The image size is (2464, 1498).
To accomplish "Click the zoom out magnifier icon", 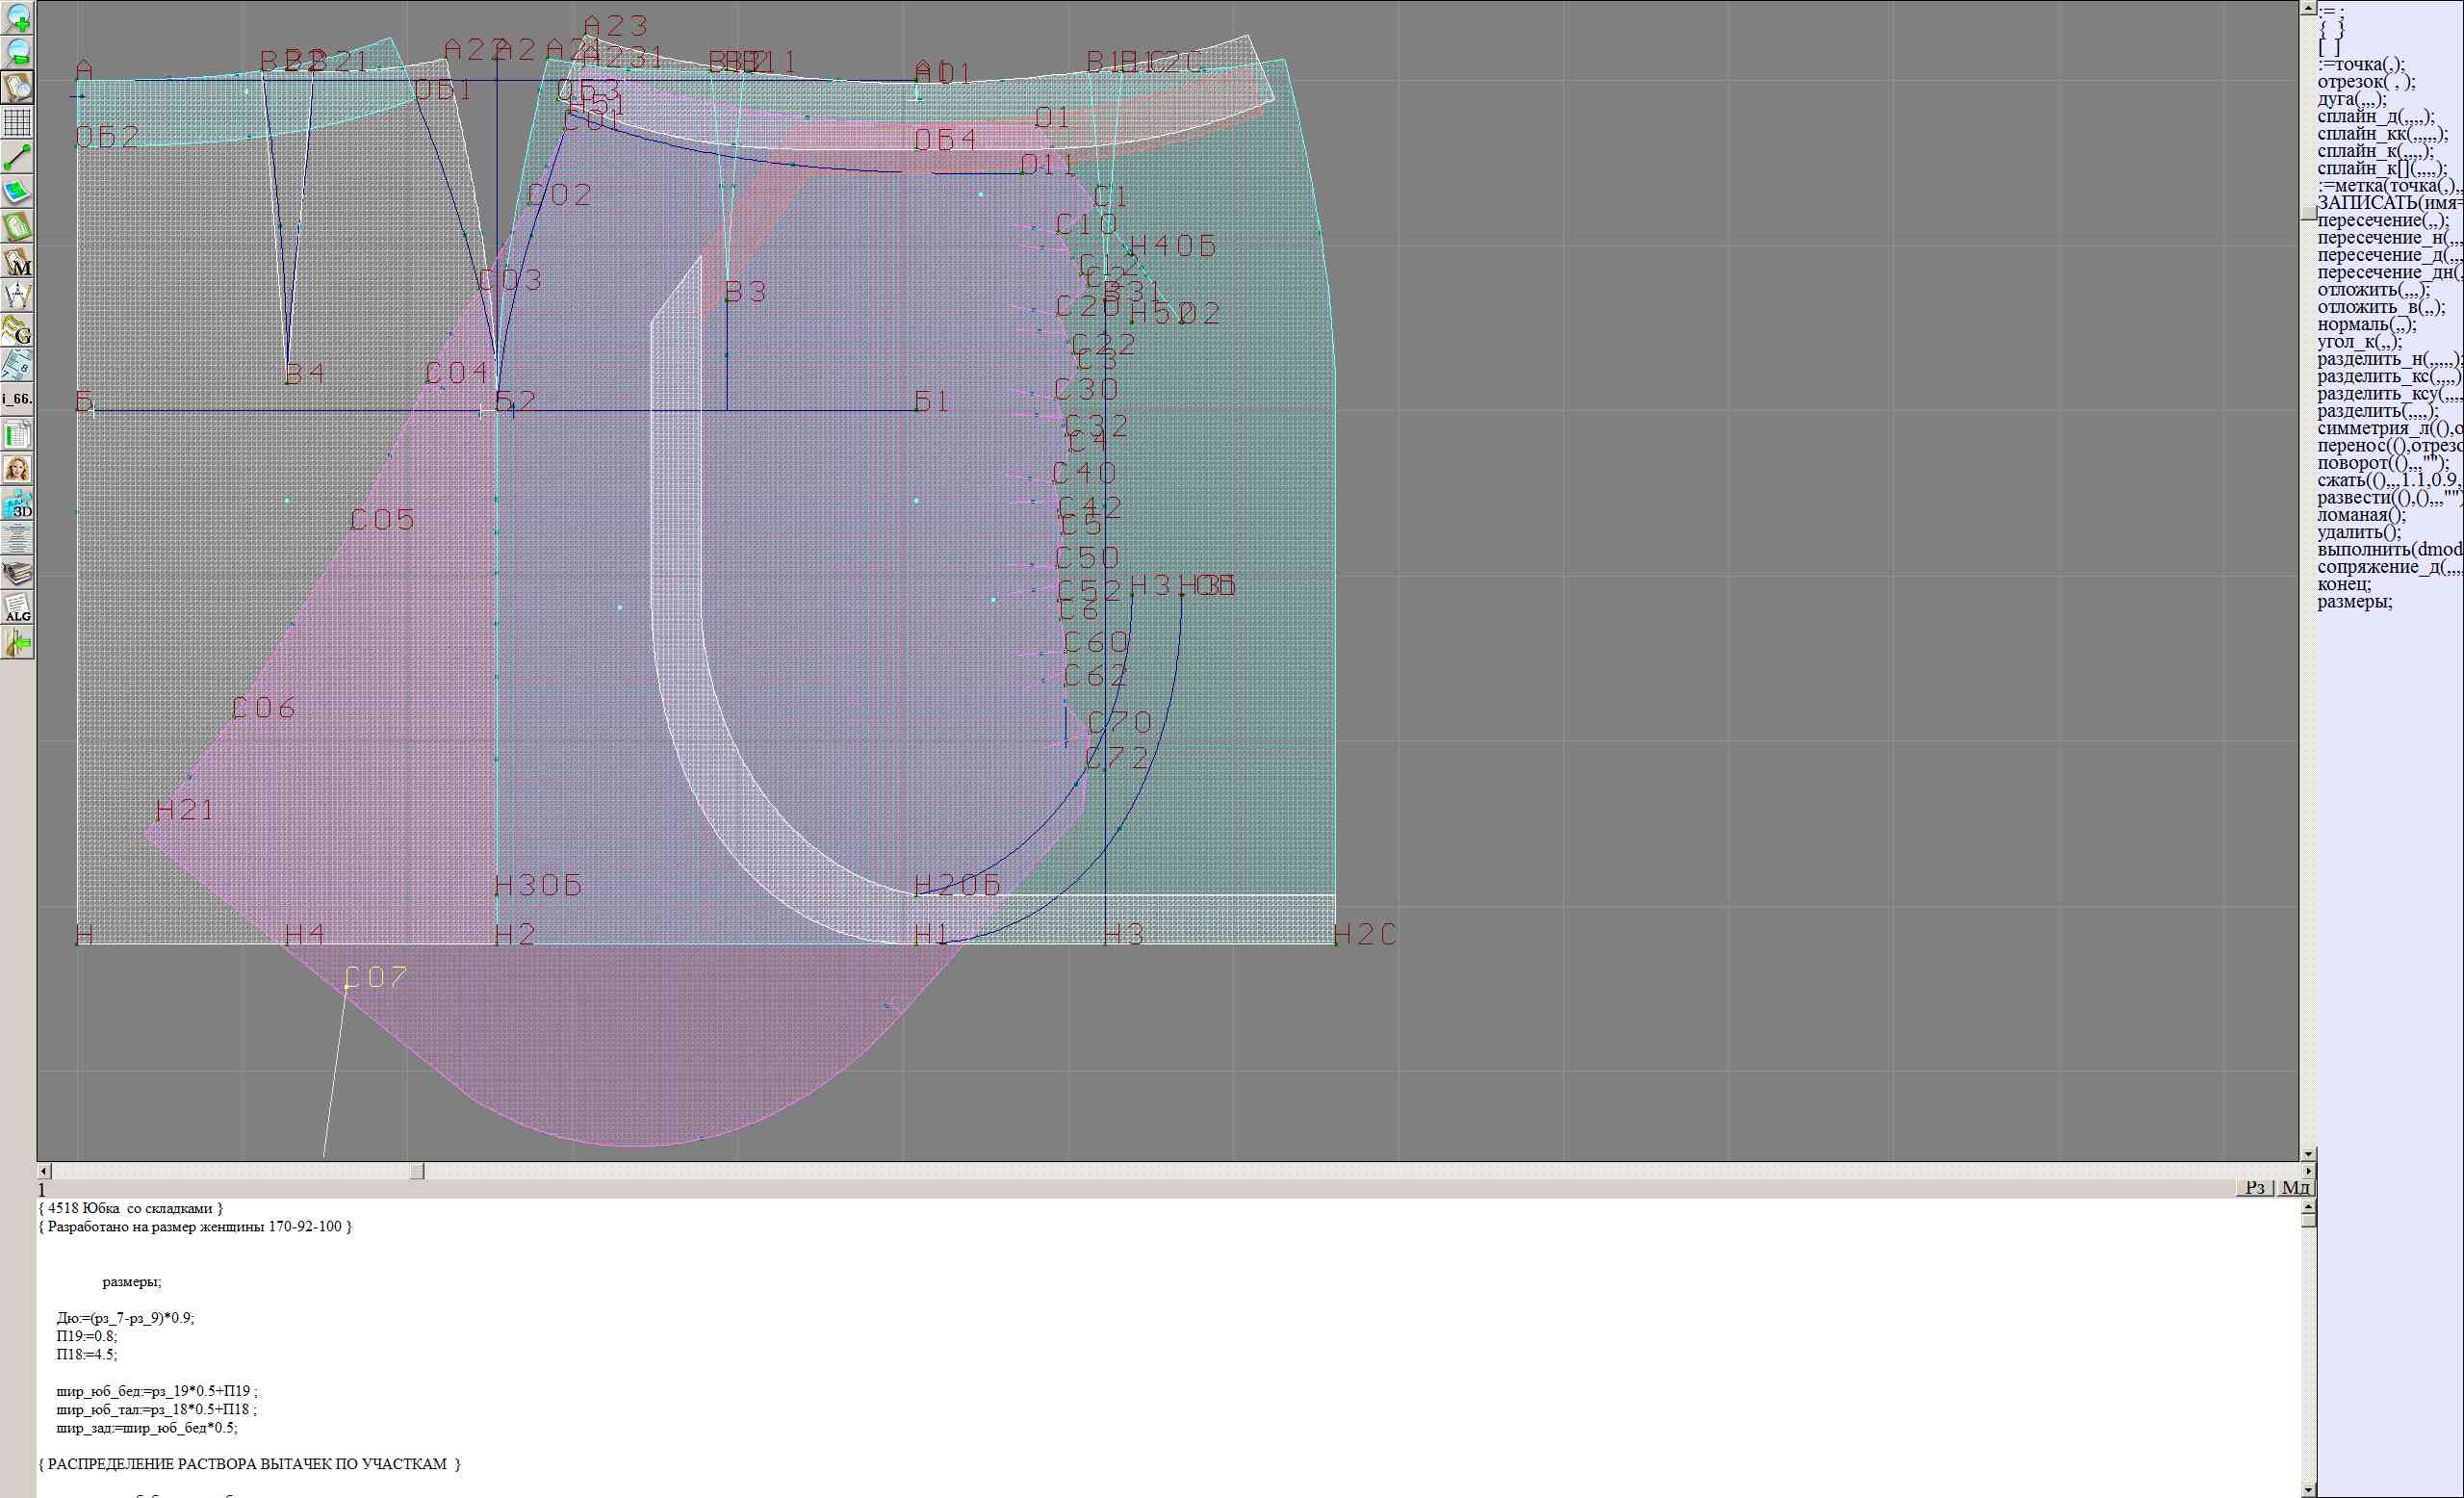I will coord(18,52).
